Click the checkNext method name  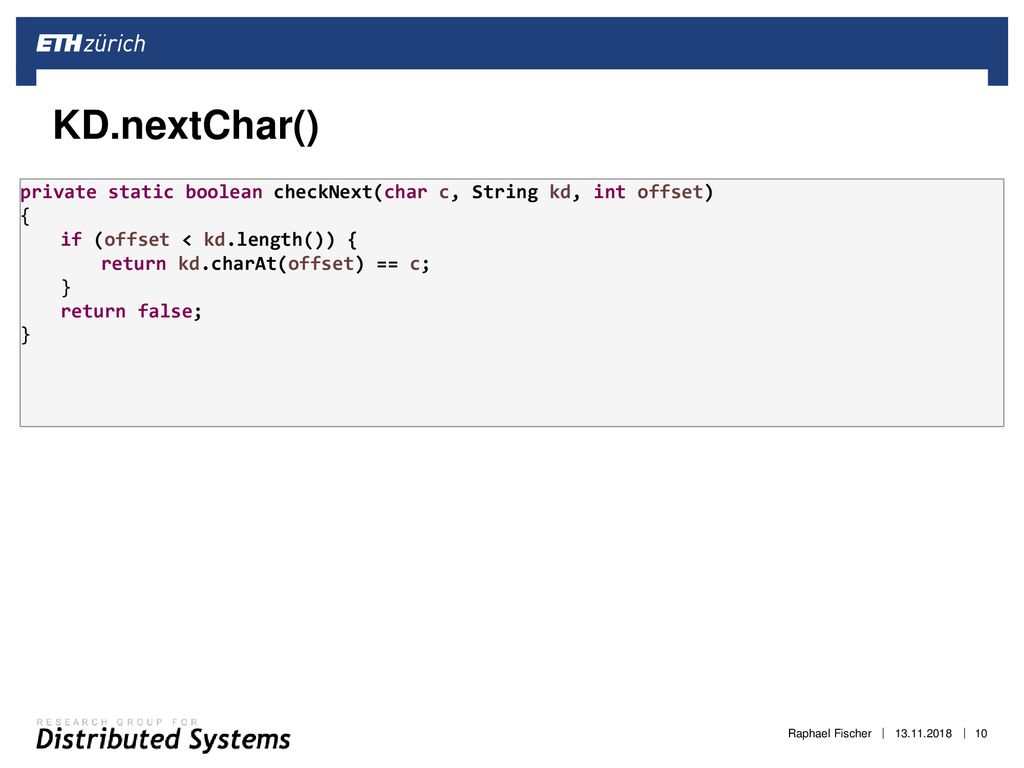(323, 192)
